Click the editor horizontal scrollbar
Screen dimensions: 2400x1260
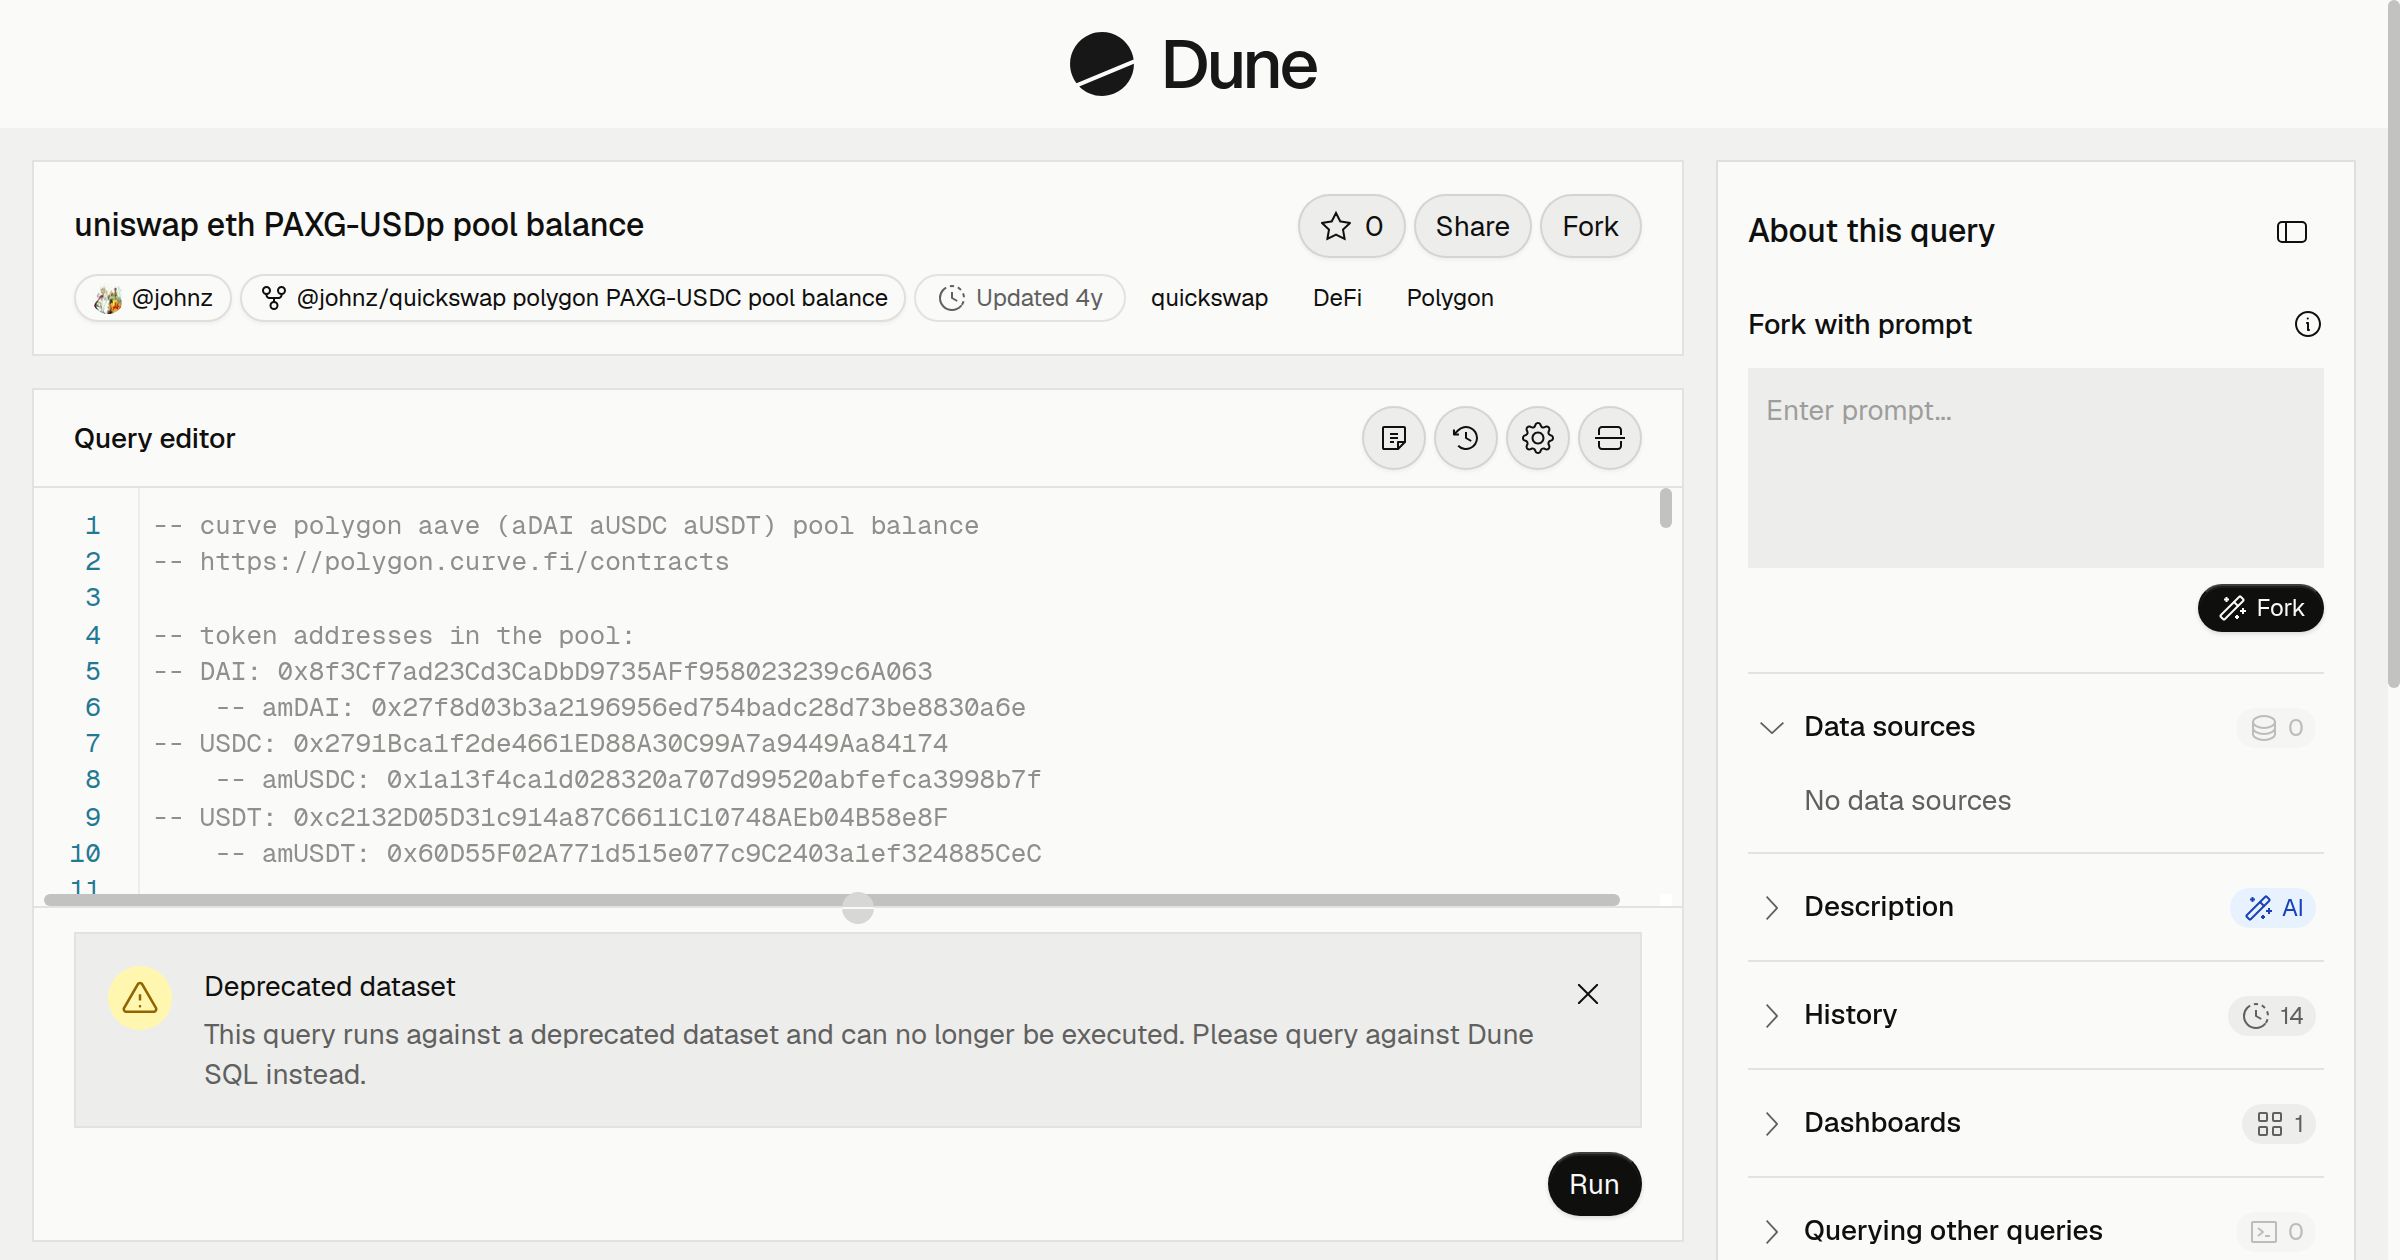pyautogui.click(x=832, y=900)
